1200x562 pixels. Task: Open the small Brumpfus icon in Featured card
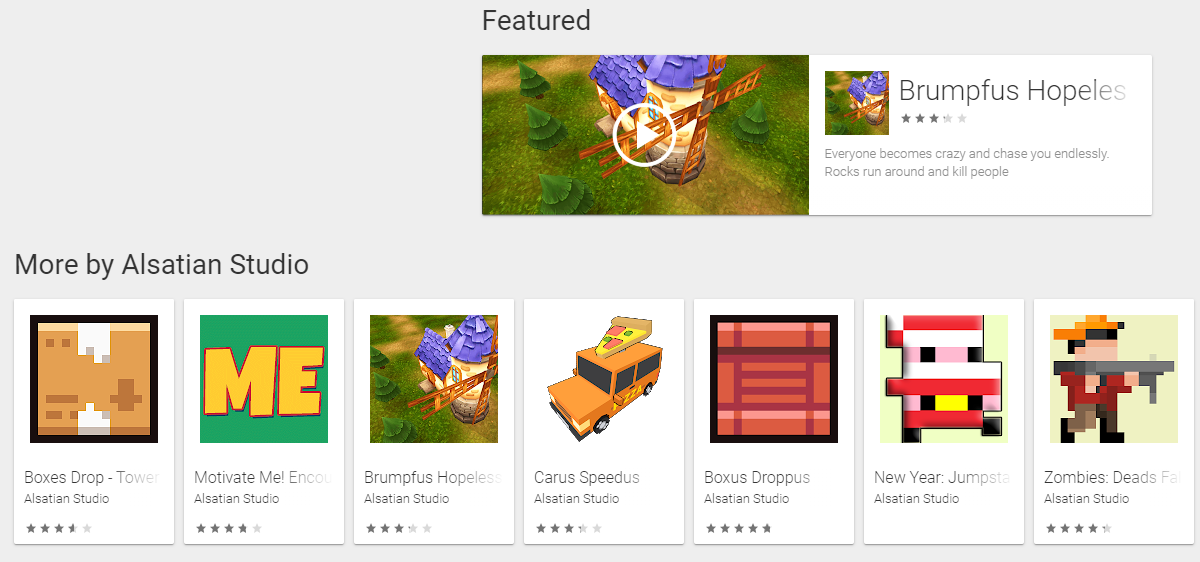[857, 103]
